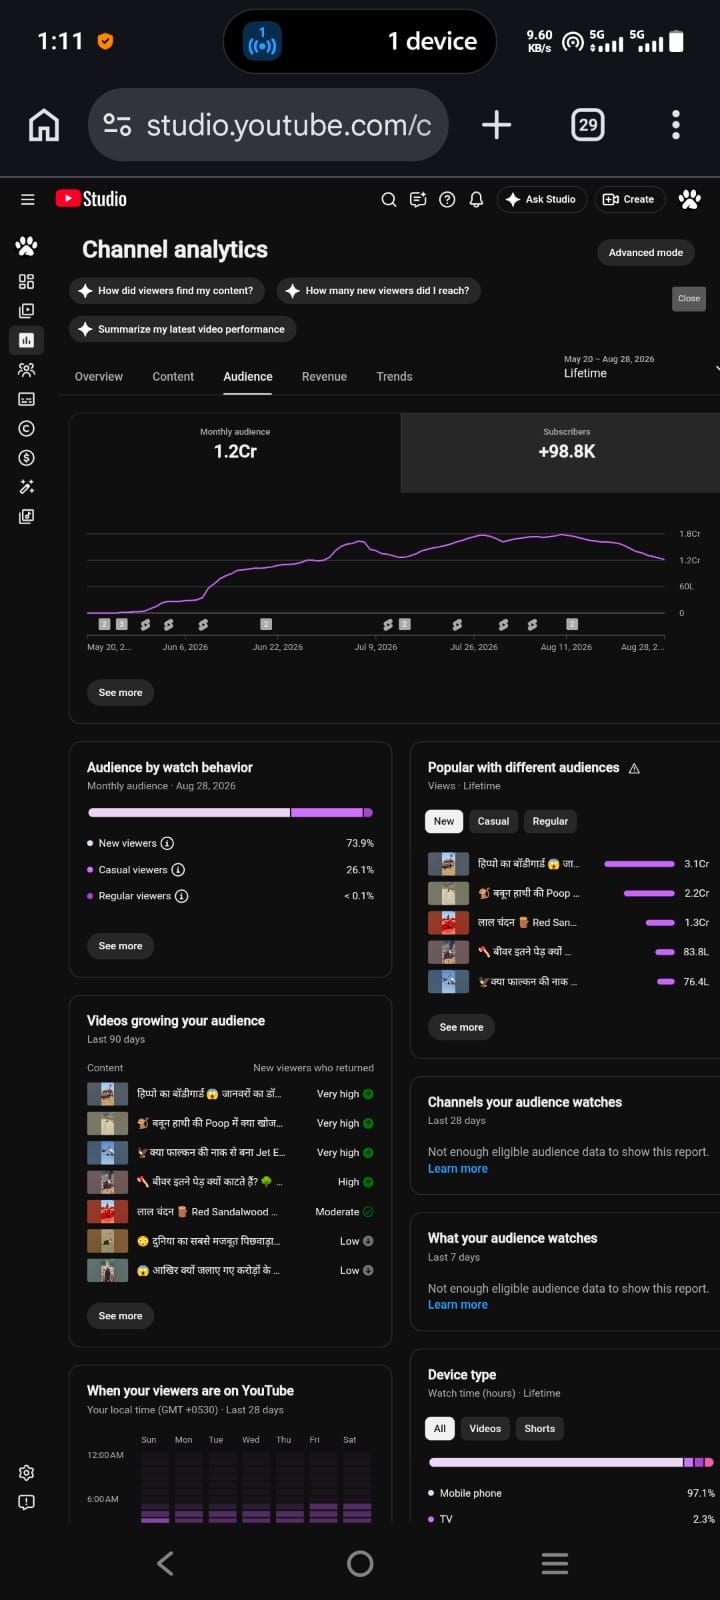Open the hamburger navigation menu in Studio
This screenshot has height=1600, width=720.
pos(27,199)
